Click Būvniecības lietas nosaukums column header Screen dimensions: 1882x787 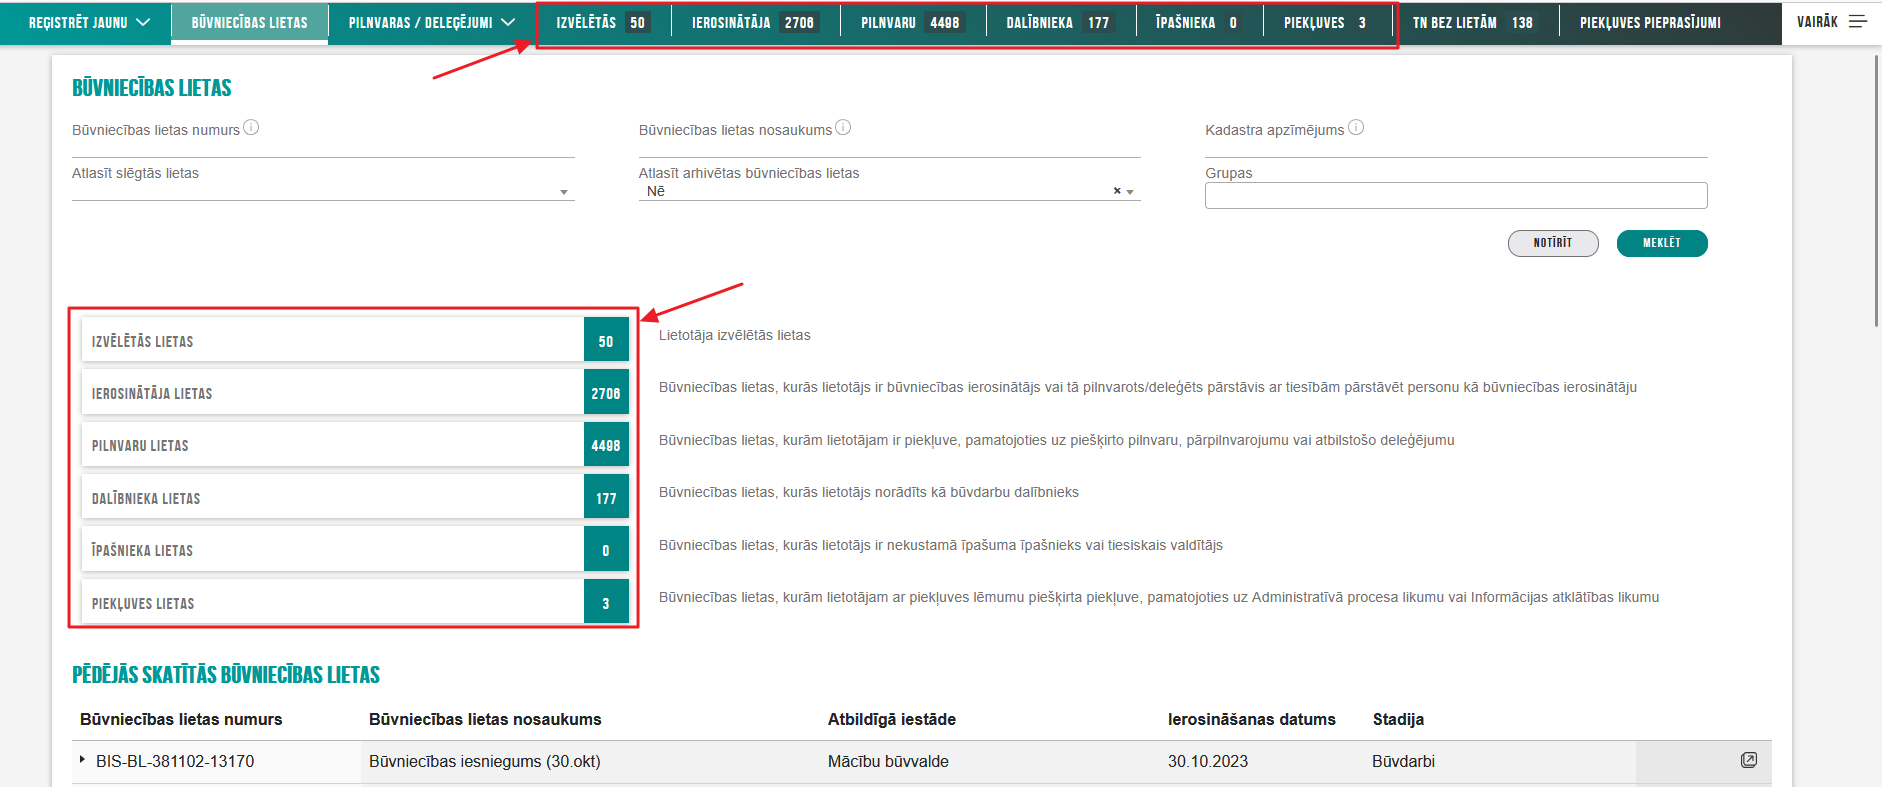click(x=485, y=719)
